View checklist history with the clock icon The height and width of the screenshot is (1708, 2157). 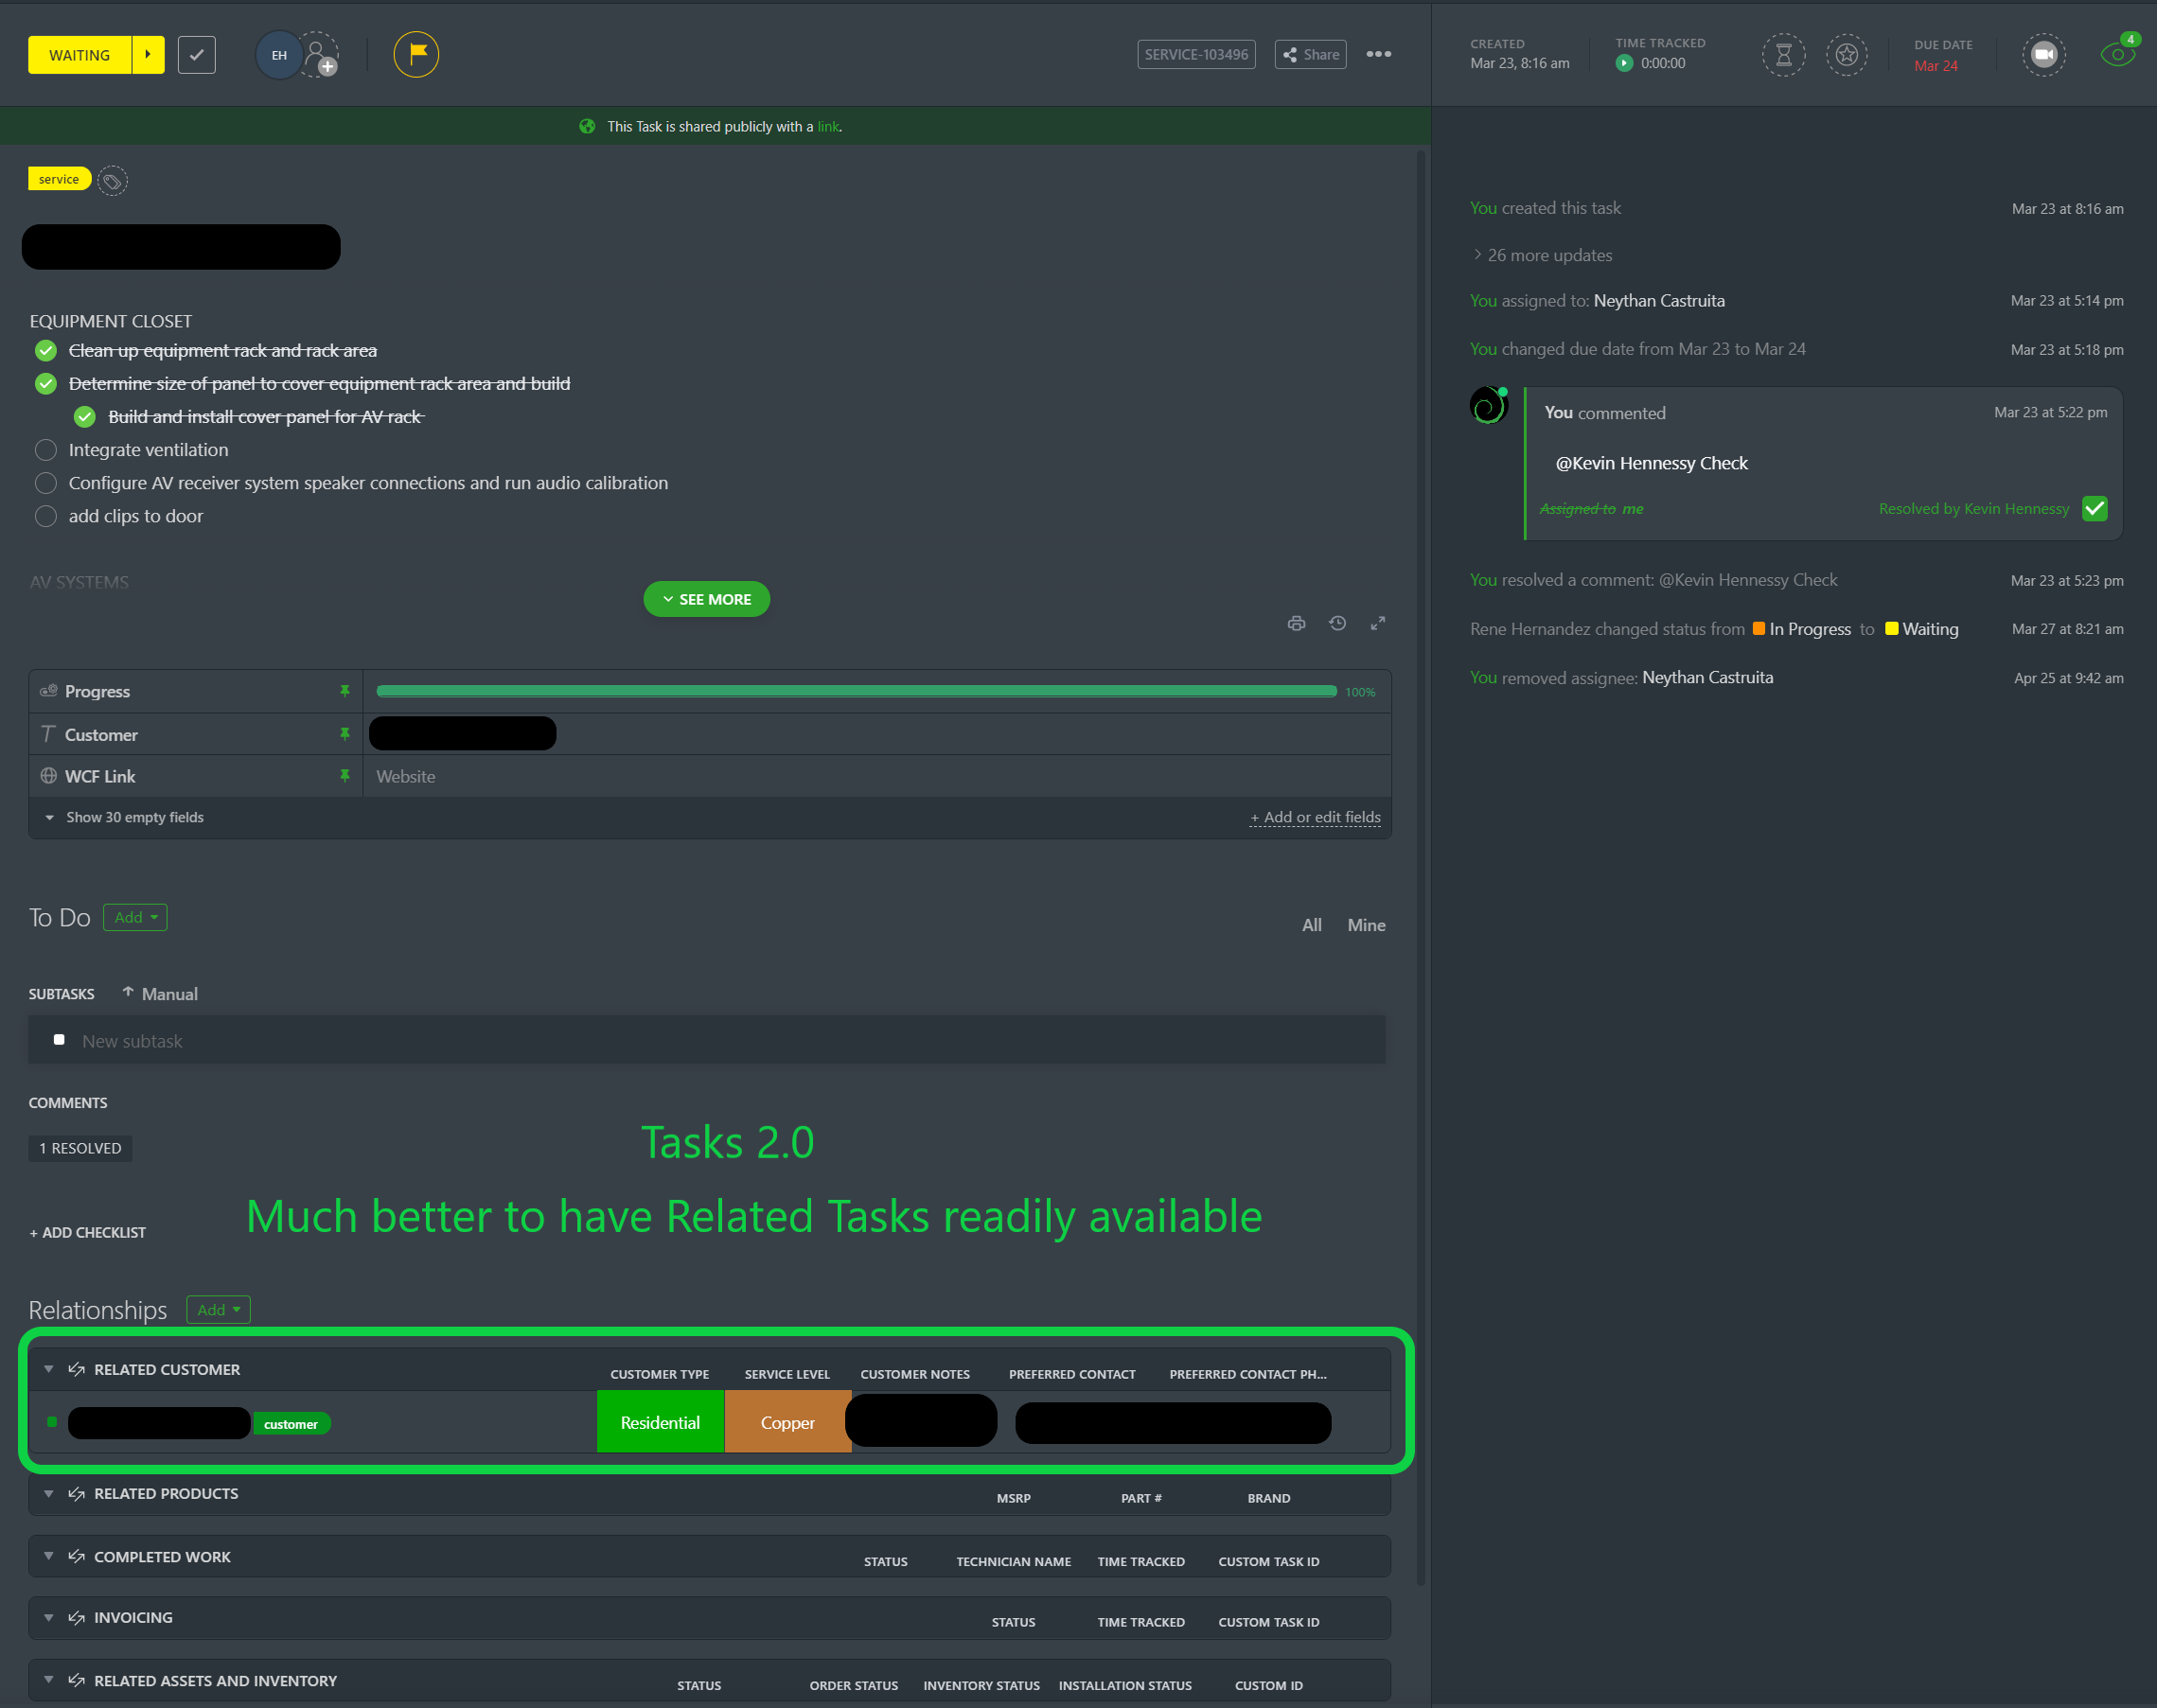(x=1337, y=622)
